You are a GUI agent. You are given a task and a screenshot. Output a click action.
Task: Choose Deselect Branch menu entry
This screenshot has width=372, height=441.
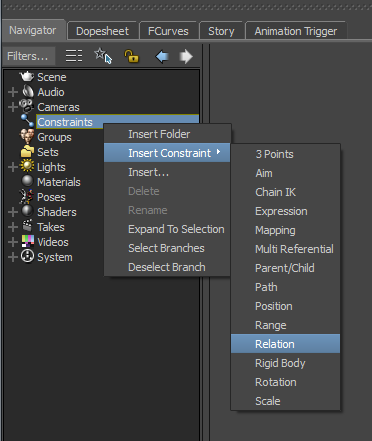(x=167, y=267)
